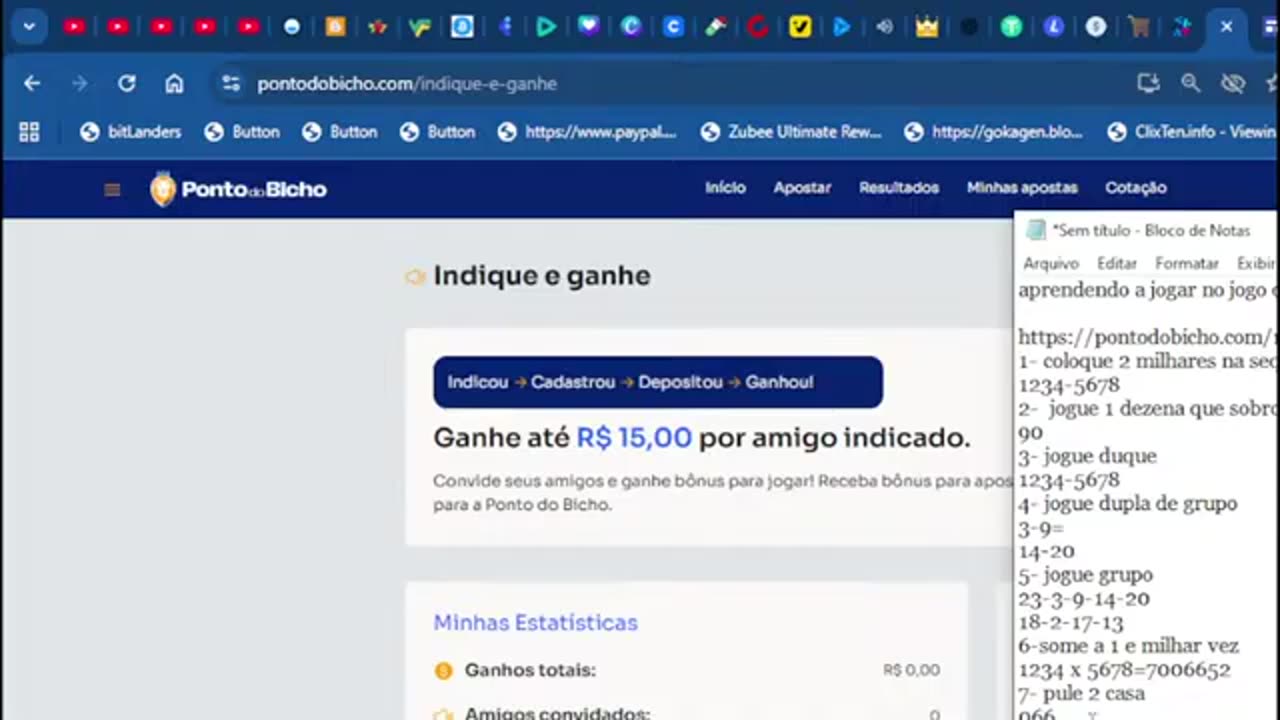Open the bitLanders bookmark
The image size is (1280, 720).
click(131, 132)
